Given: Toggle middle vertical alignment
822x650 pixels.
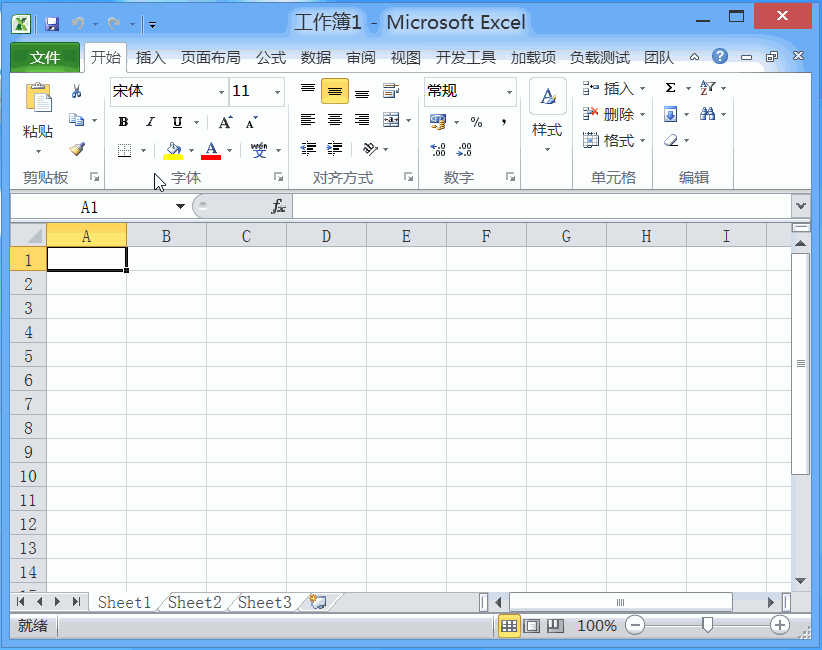Looking at the screenshot, I should (334, 91).
